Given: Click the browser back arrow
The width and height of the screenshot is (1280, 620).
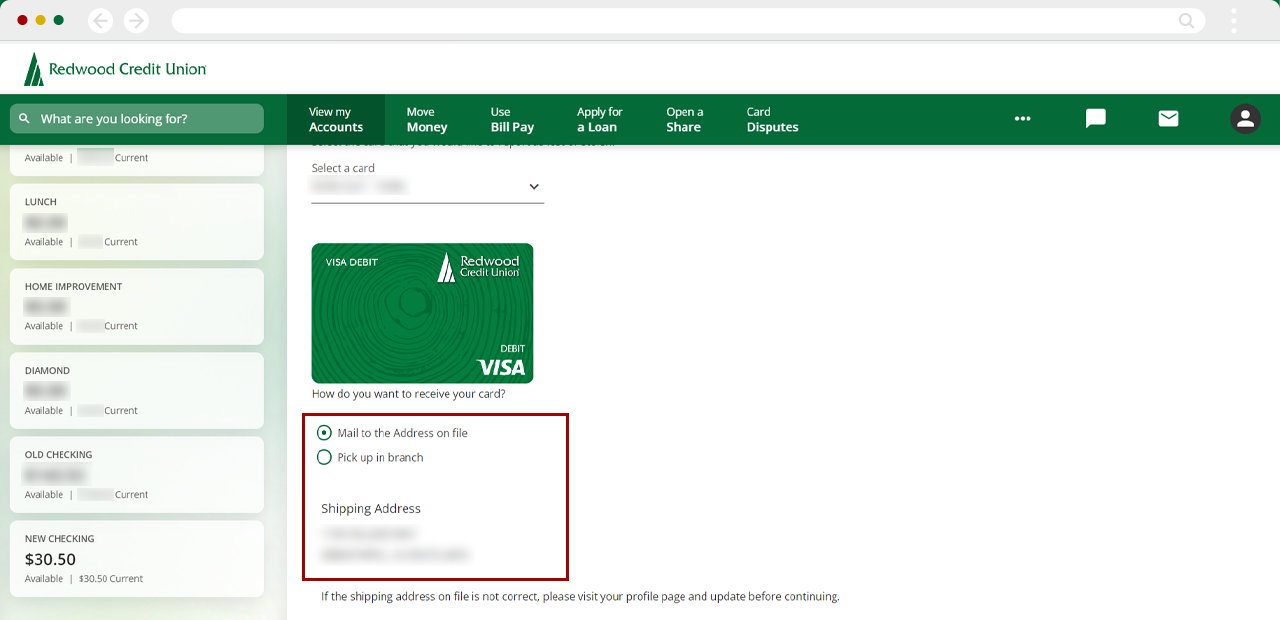Looking at the screenshot, I should (100, 20).
